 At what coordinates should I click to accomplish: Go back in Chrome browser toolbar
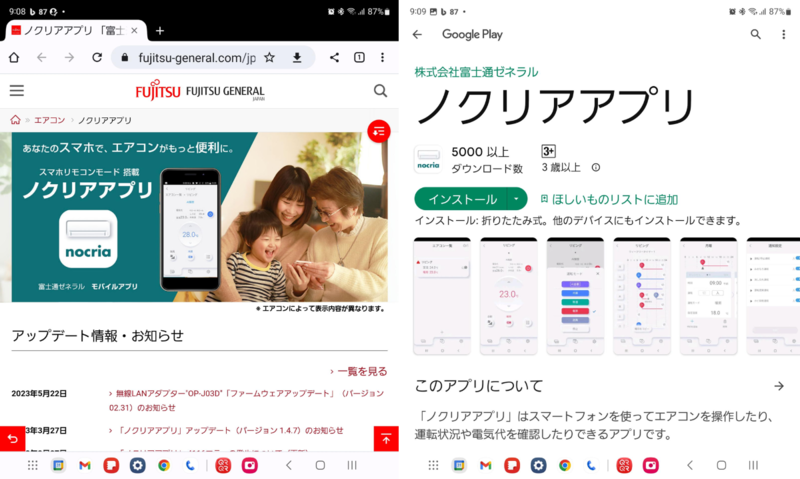click(42, 58)
